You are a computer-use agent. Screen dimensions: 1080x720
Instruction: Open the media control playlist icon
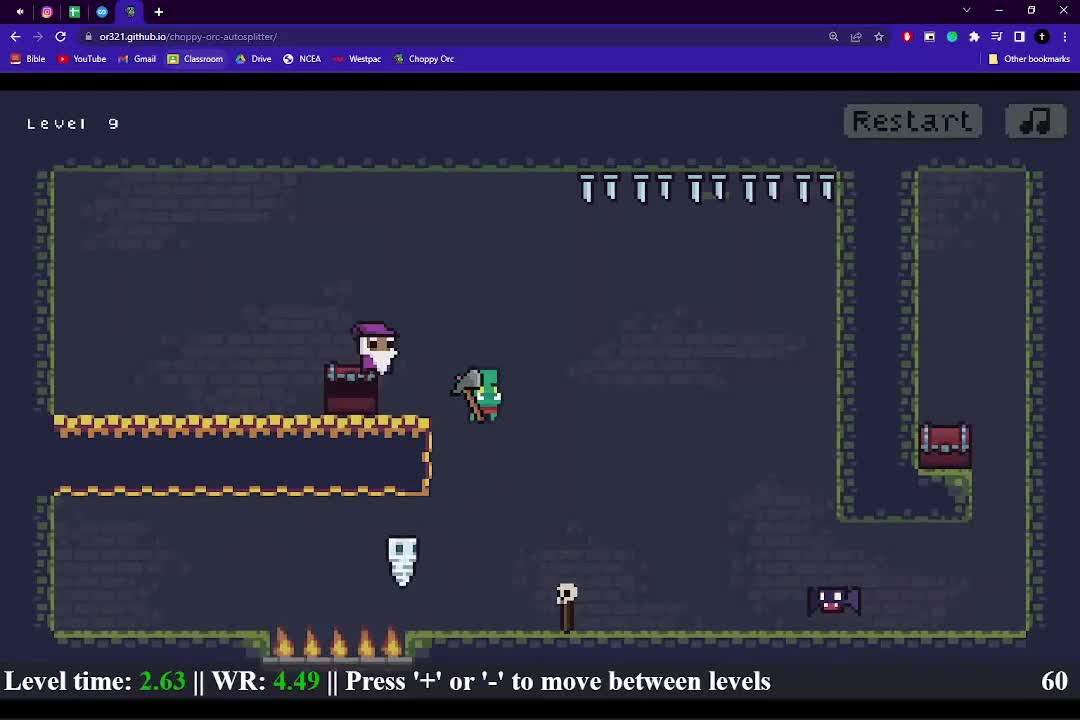[x=996, y=37]
